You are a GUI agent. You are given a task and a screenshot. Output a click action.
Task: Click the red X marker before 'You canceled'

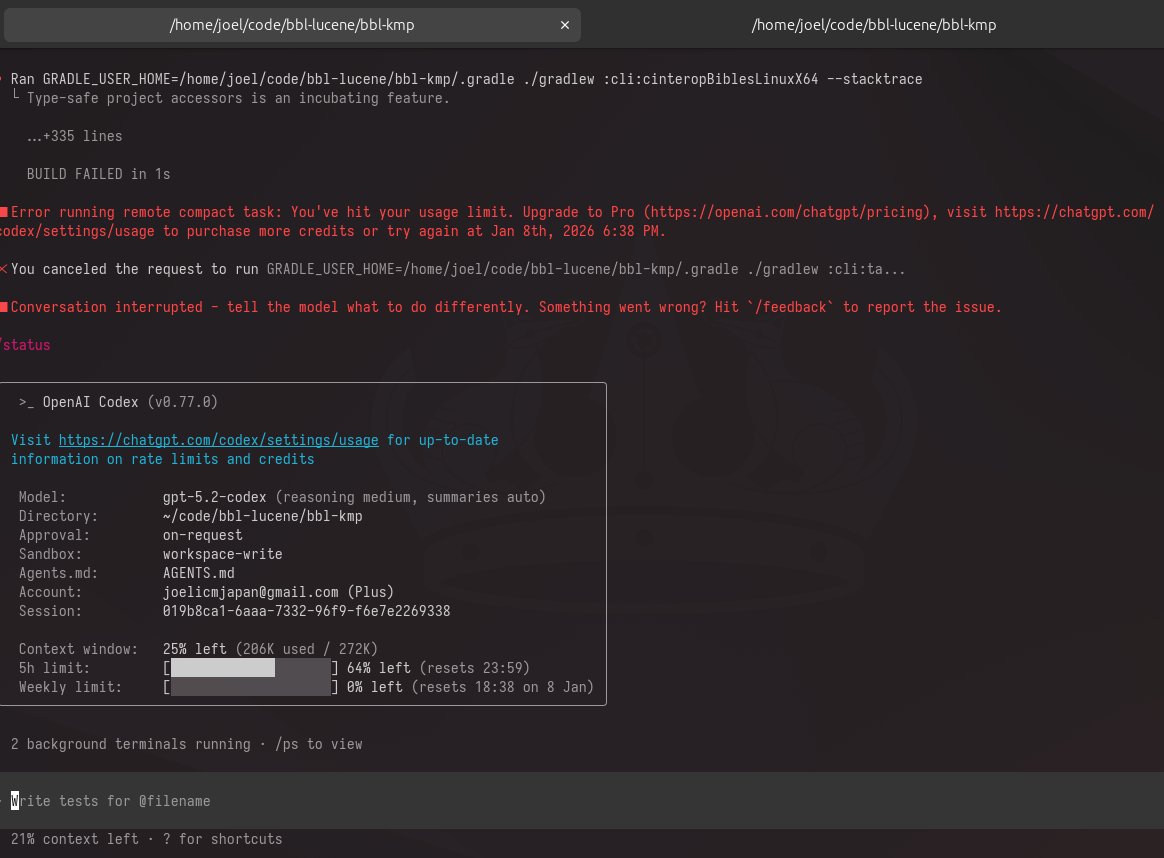4,269
